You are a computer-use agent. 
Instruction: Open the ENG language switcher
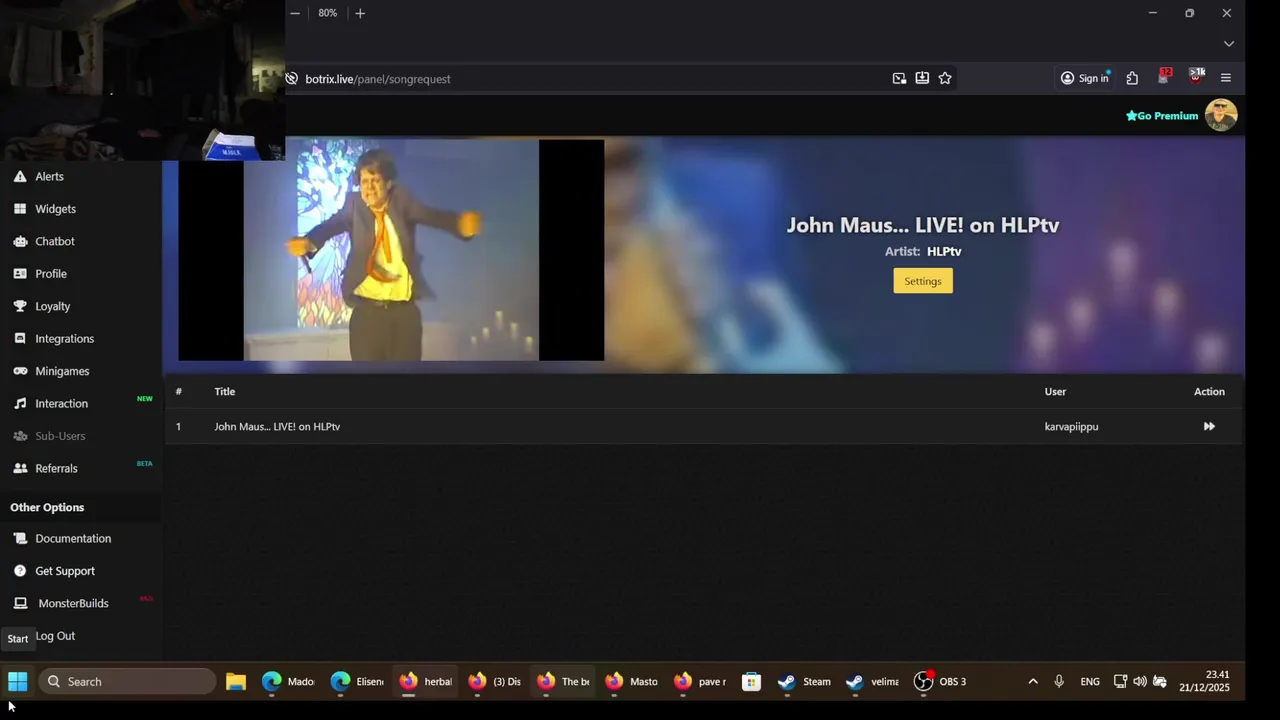click(x=1090, y=682)
